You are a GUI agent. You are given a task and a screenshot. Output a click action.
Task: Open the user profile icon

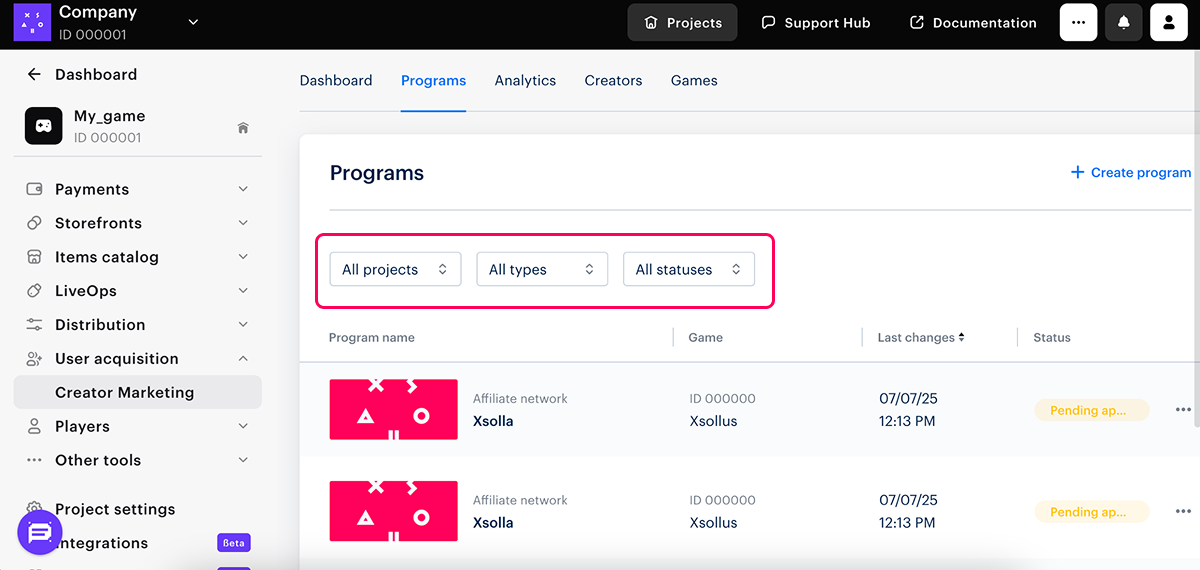1168,22
